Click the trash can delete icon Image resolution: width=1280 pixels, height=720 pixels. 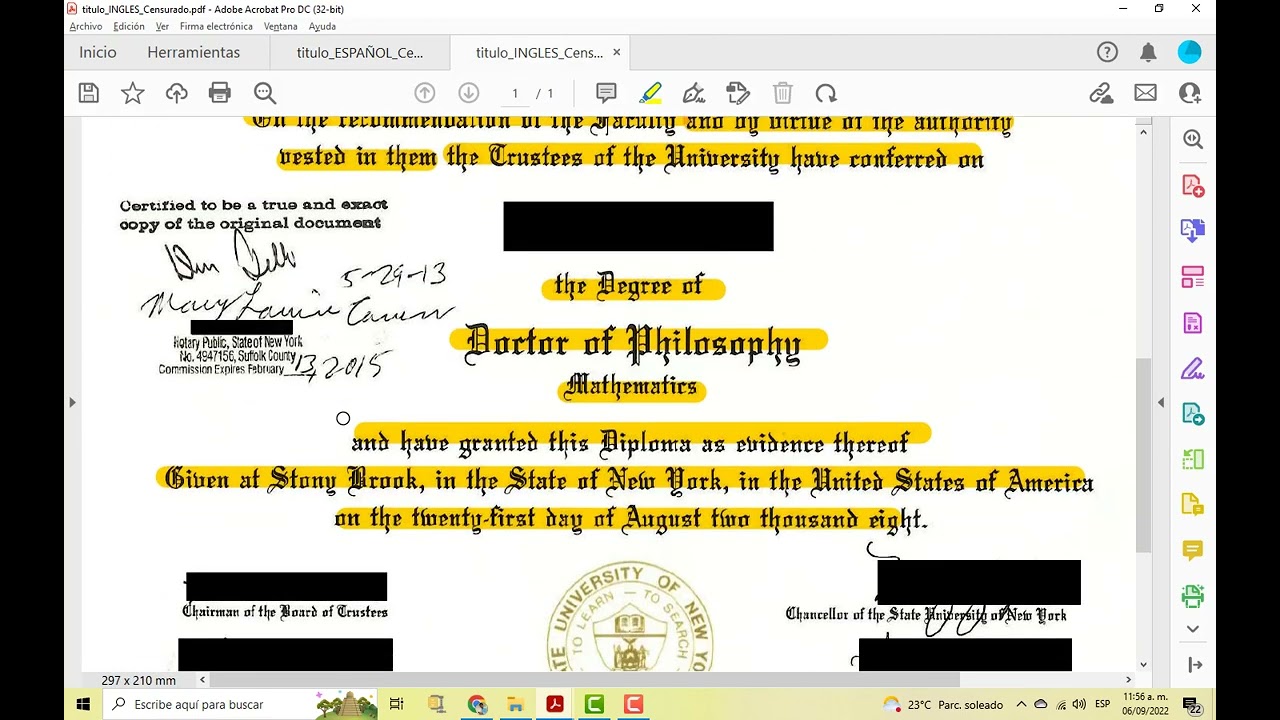pyautogui.click(x=783, y=93)
